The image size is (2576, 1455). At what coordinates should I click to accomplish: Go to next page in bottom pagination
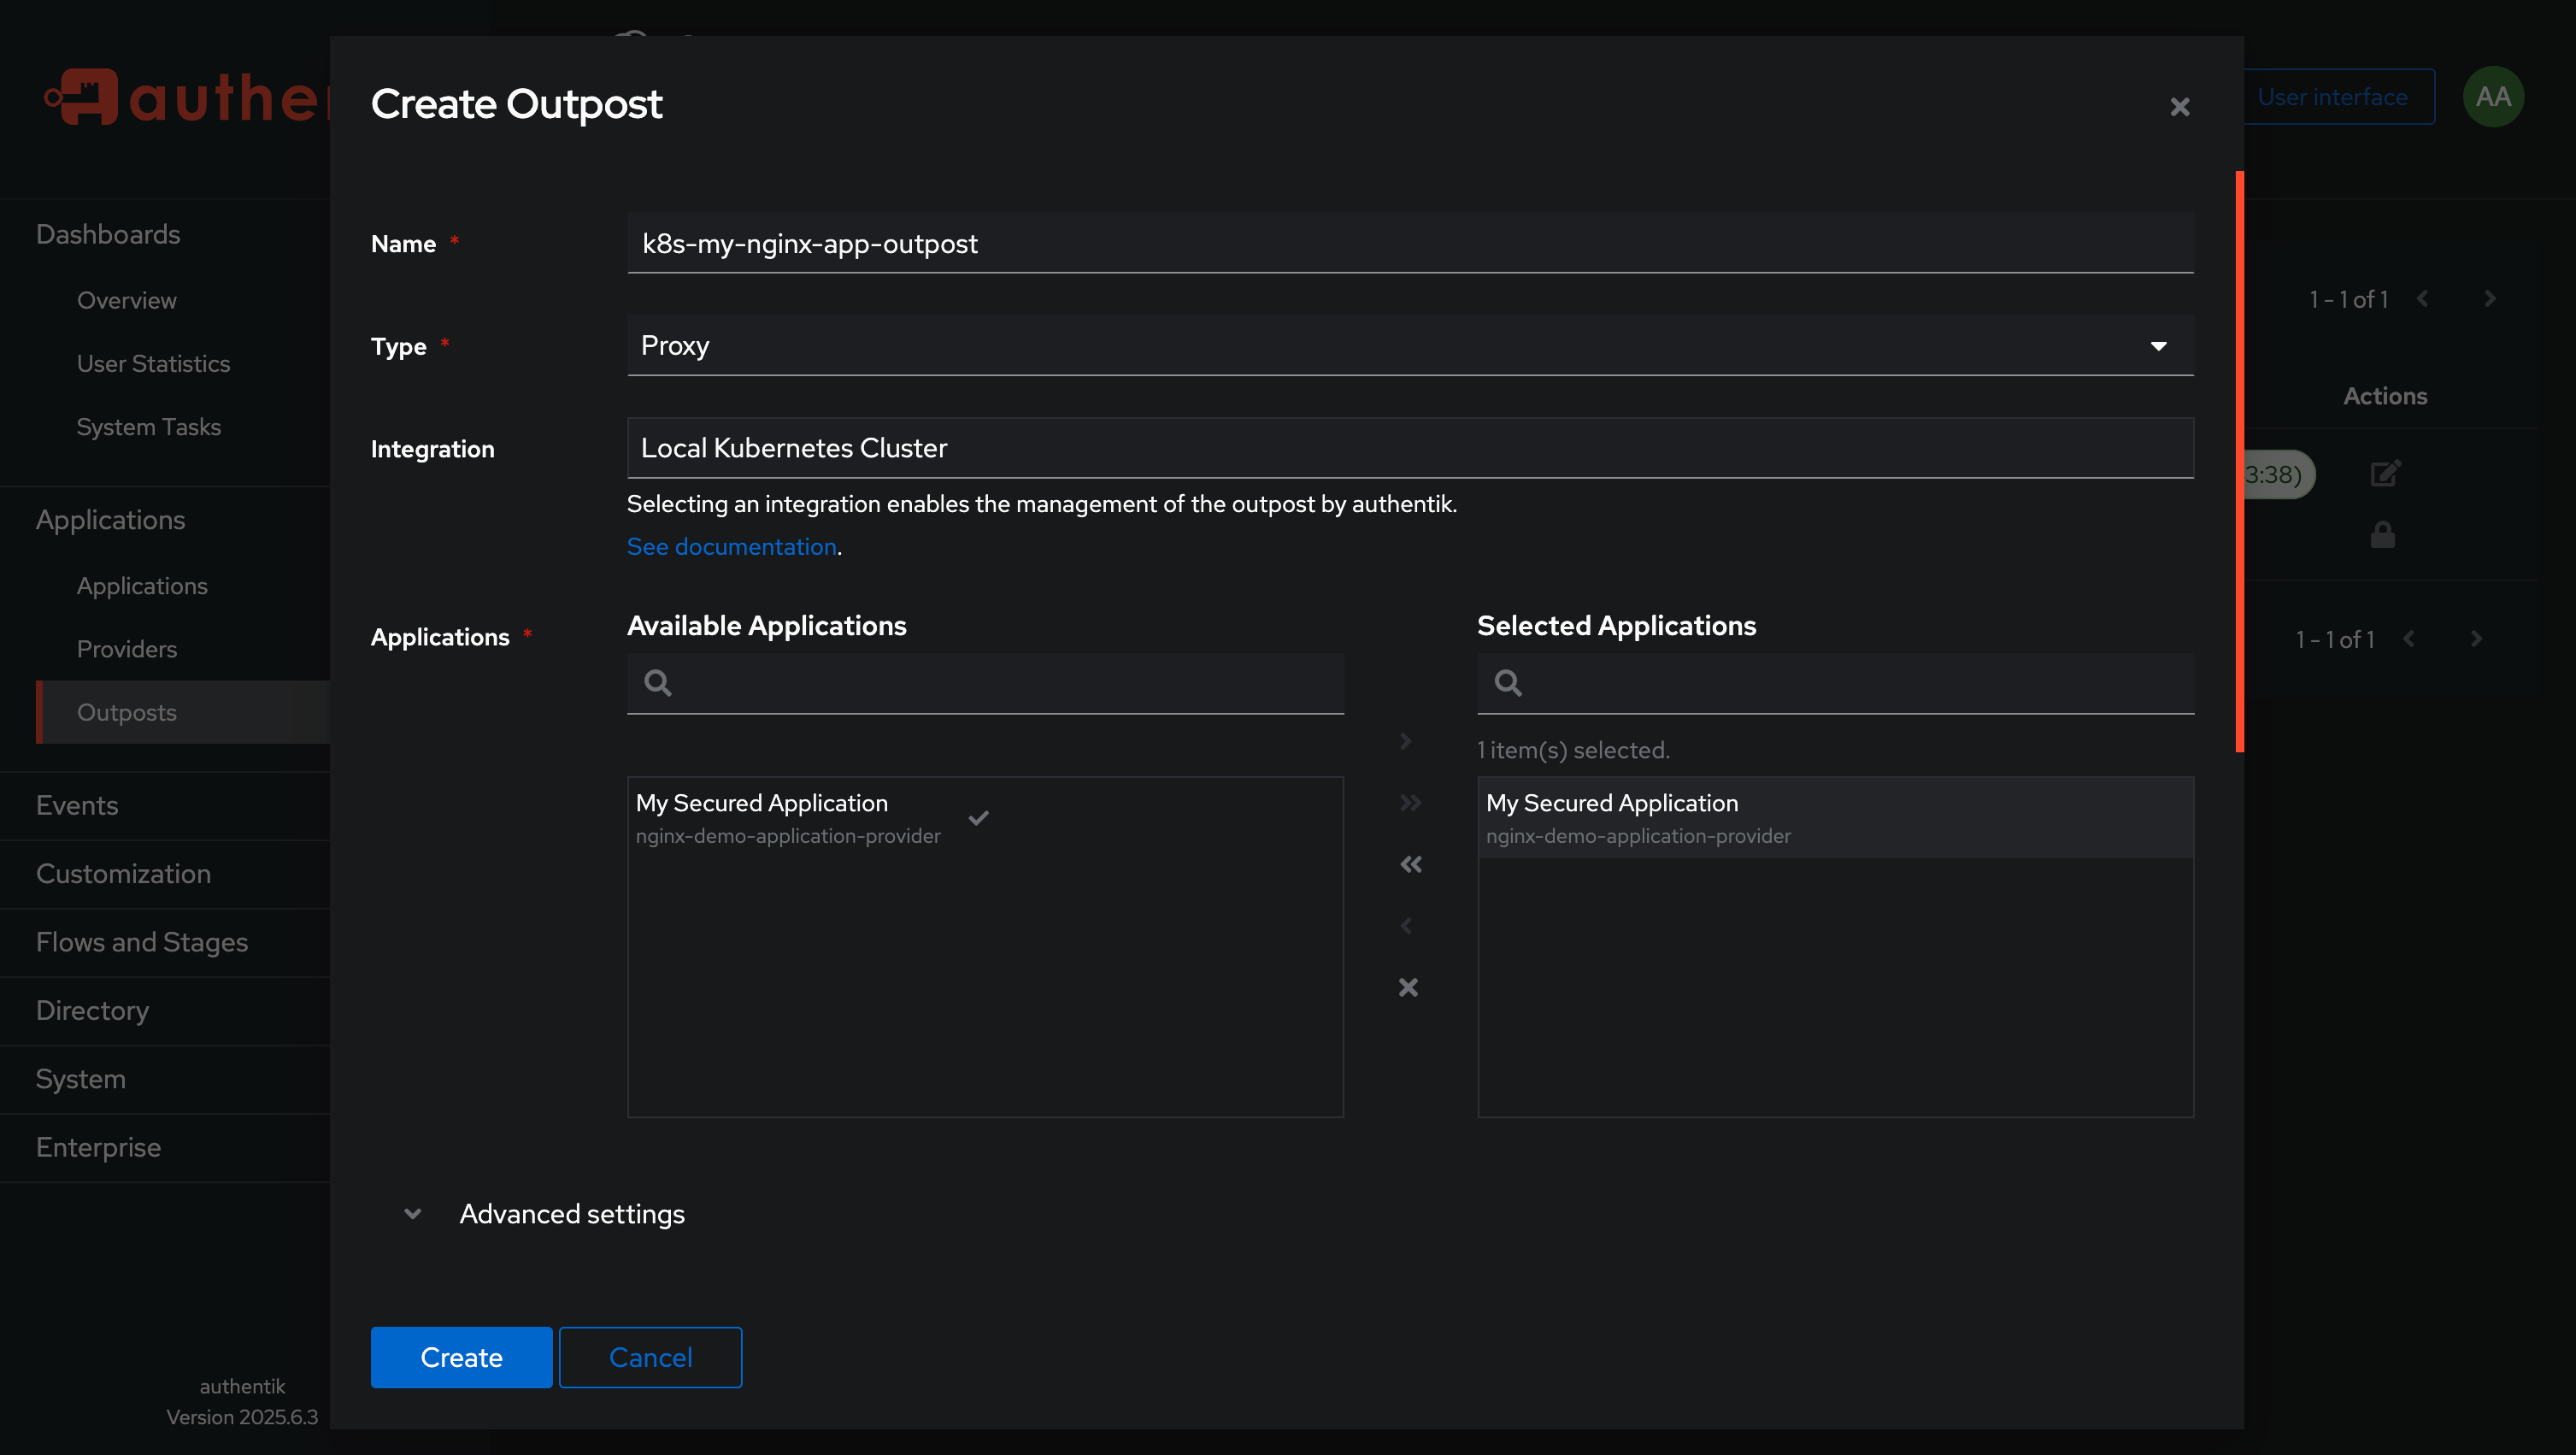[2476, 639]
